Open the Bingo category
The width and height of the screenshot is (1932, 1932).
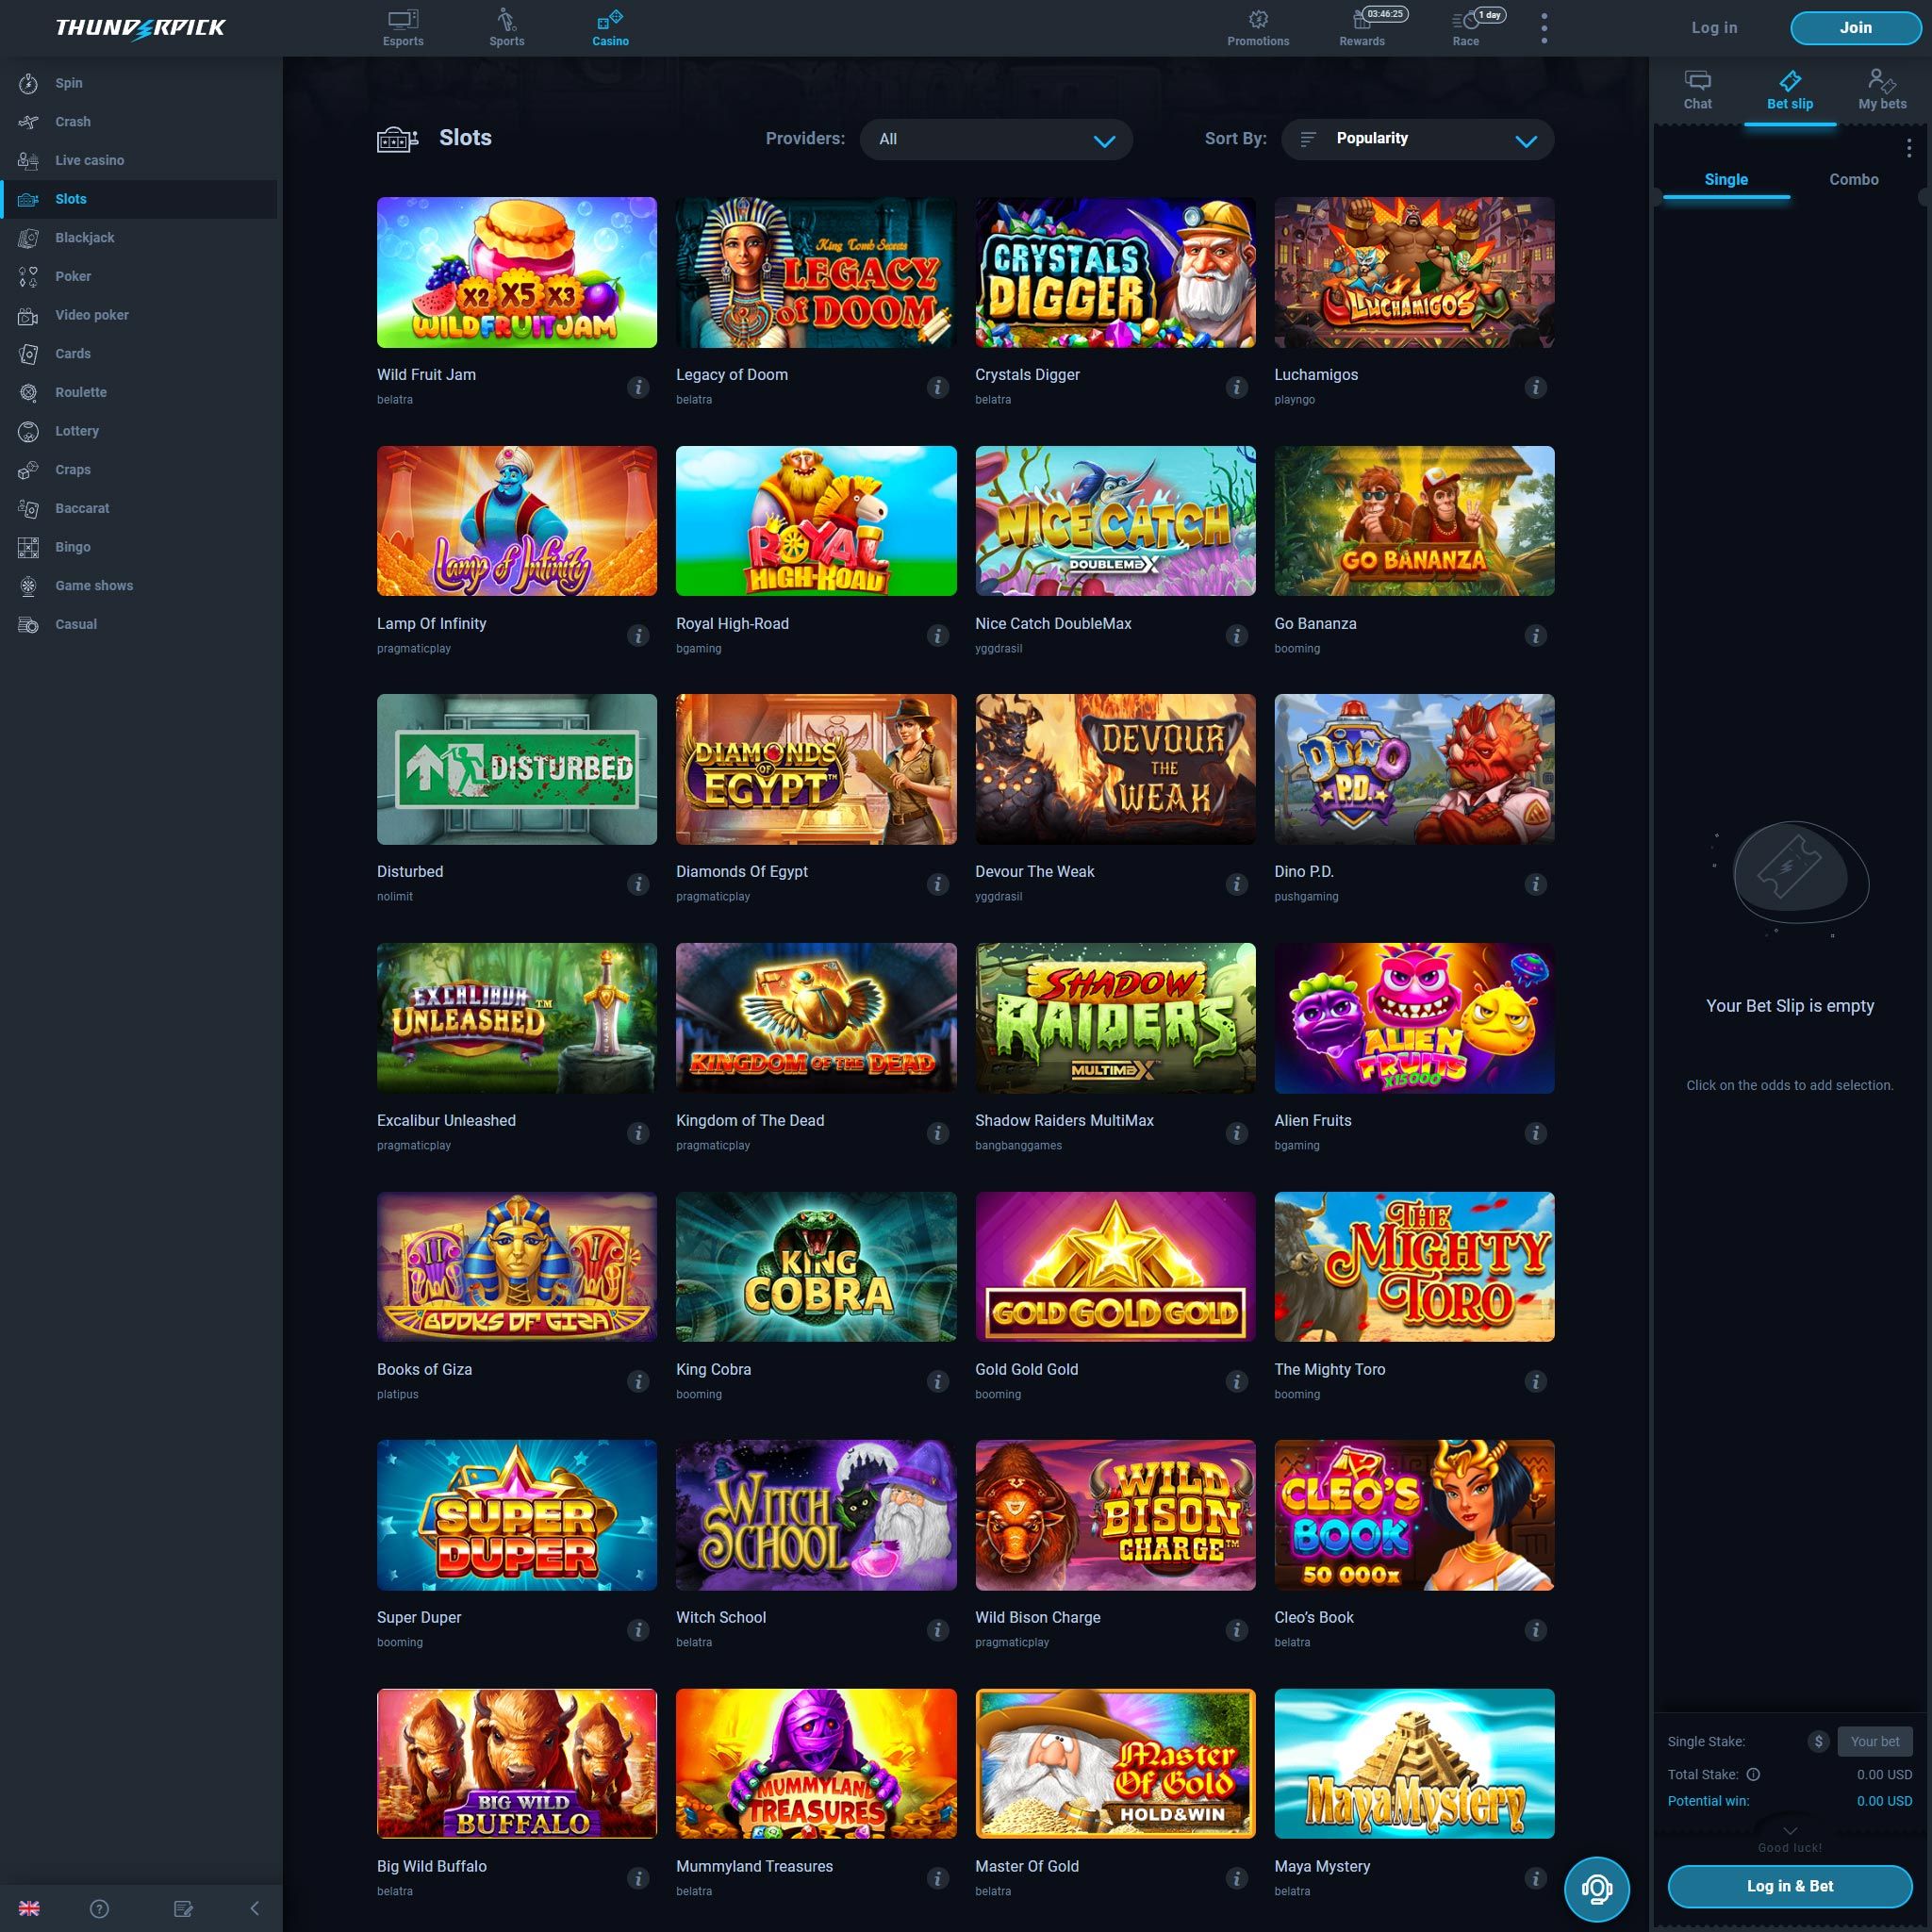(x=140, y=547)
